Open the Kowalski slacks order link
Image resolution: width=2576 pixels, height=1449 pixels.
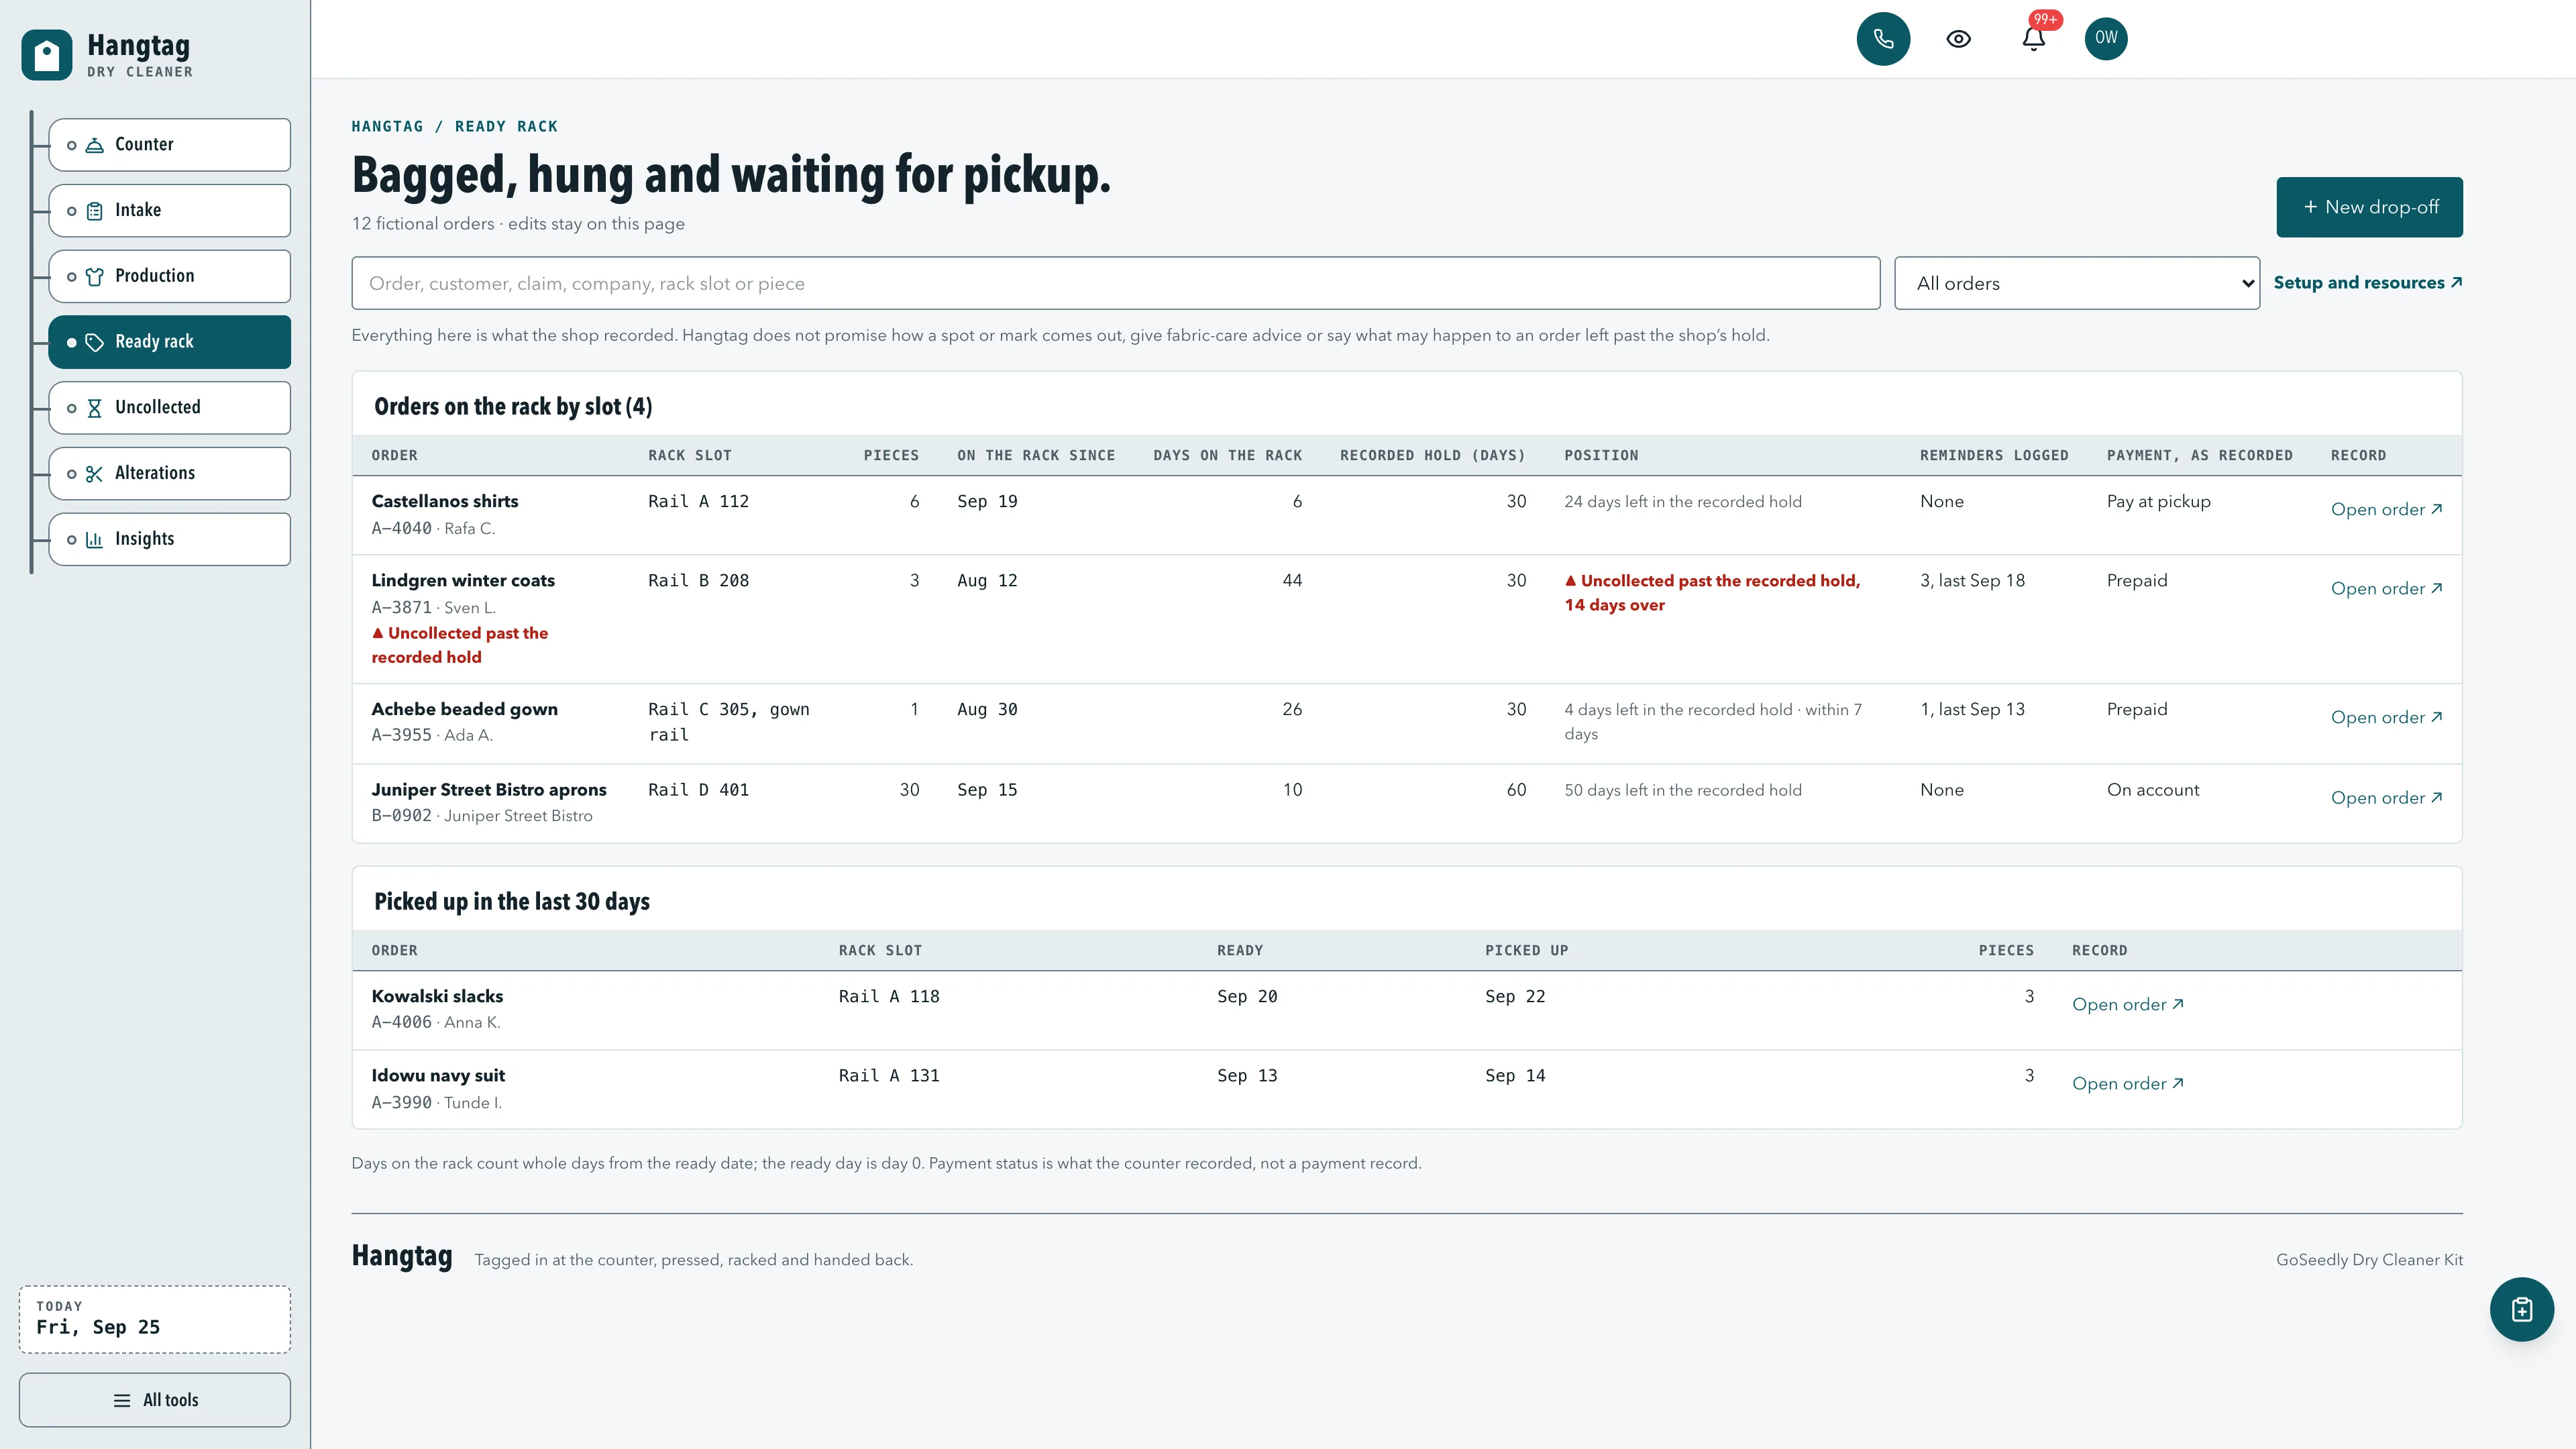tap(2127, 1004)
